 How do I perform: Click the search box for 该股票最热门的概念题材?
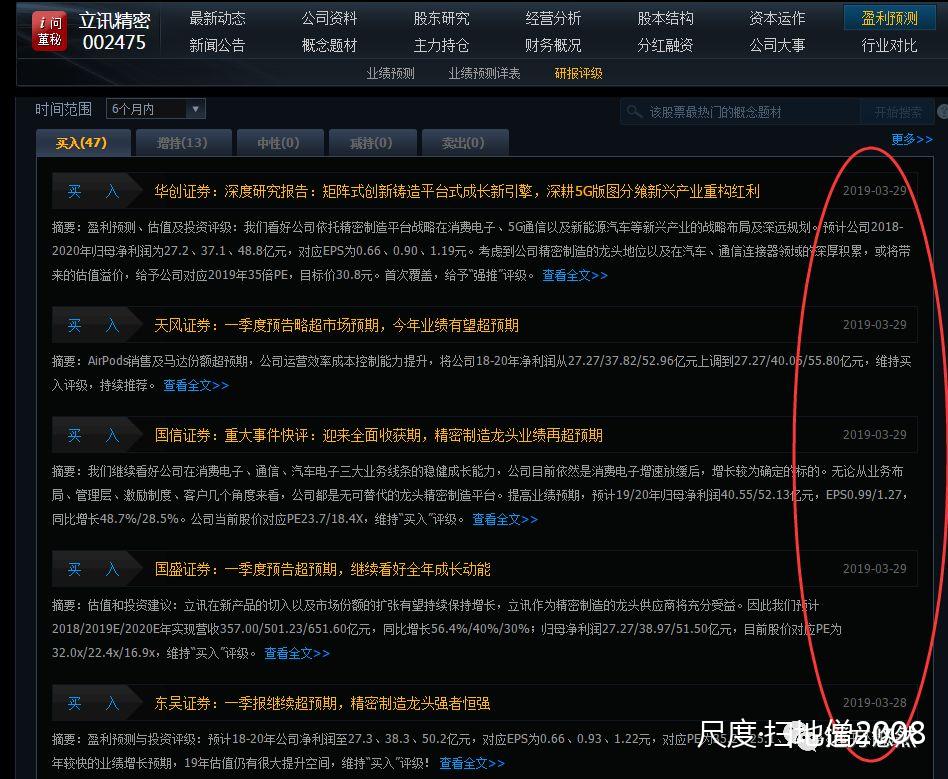click(740, 112)
